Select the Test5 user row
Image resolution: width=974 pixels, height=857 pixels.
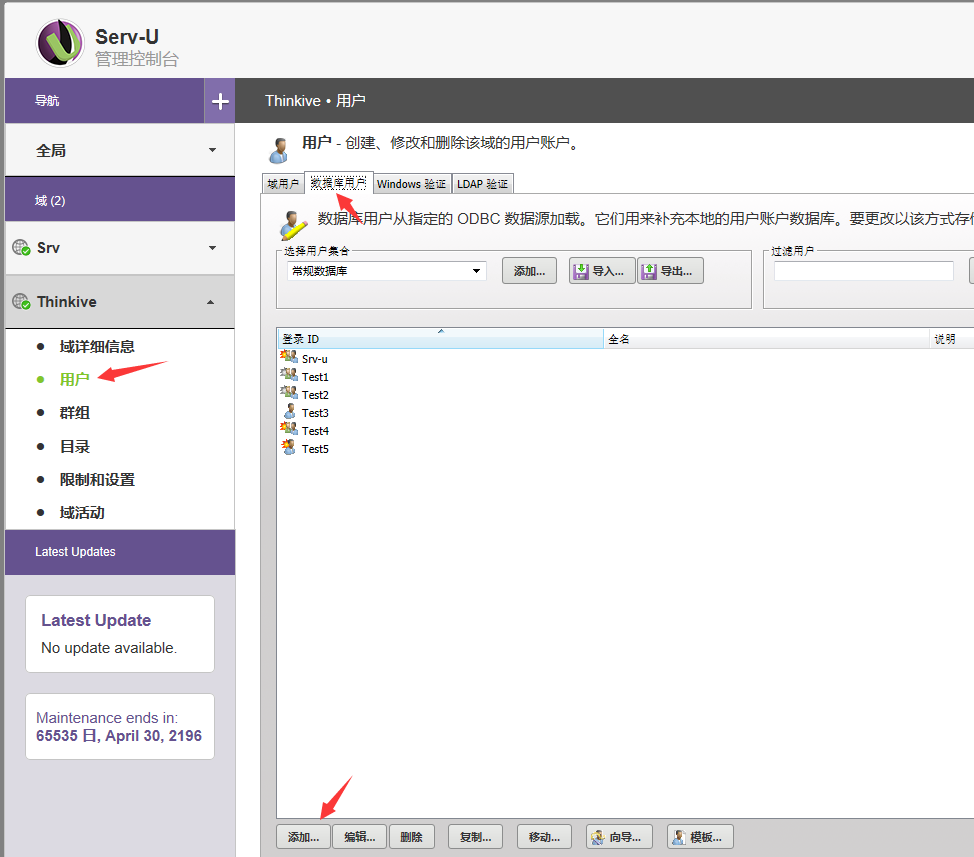(626, 448)
